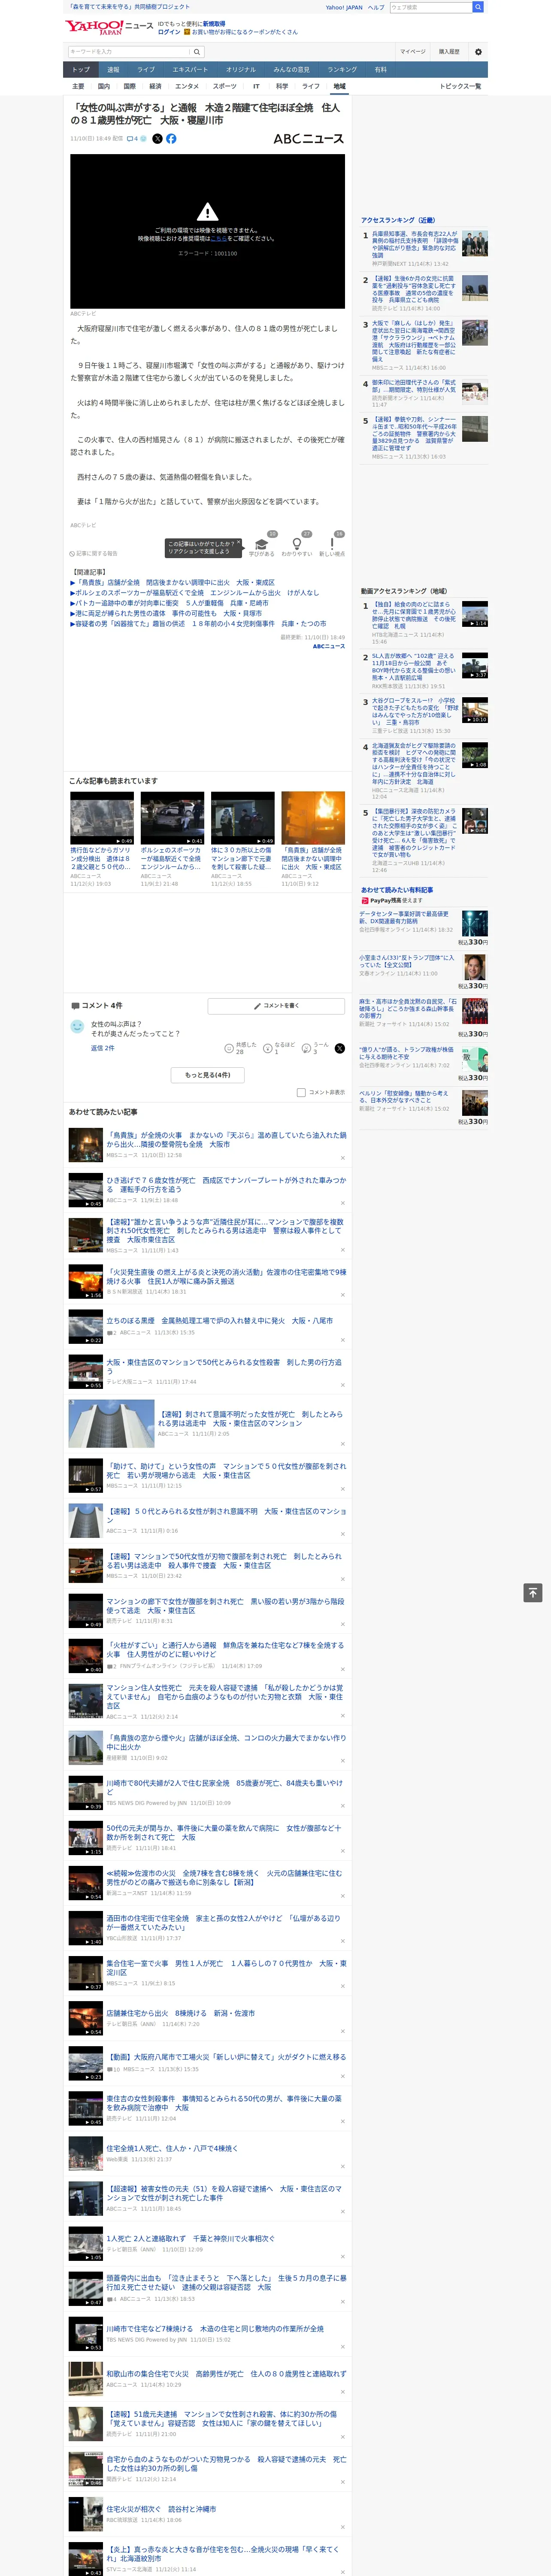This screenshot has height=2576, width=551.
Task: Select the エンタメ category
Action: click(x=187, y=86)
